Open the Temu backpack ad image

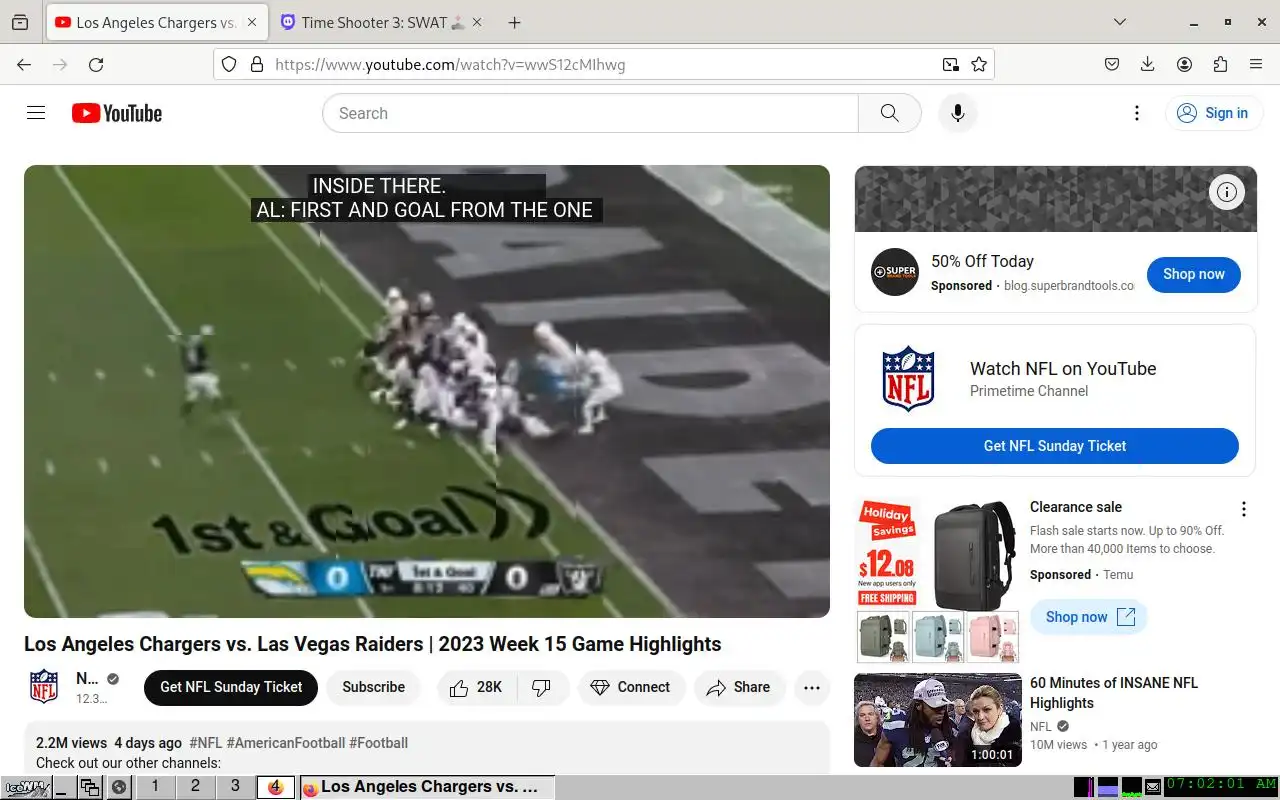point(938,580)
